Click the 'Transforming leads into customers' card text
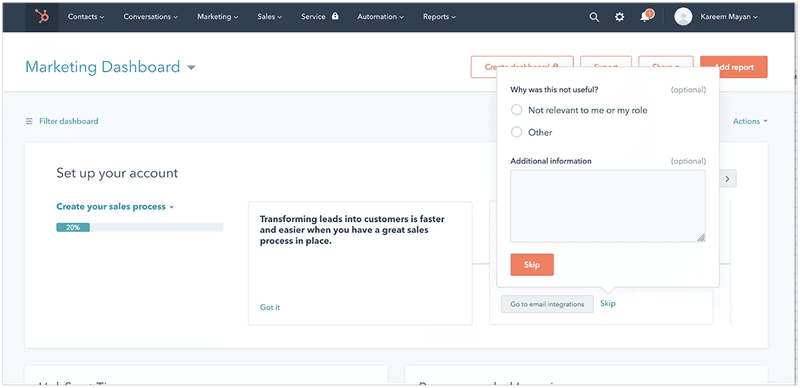Screen dimensions: 800x388 pos(352,230)
